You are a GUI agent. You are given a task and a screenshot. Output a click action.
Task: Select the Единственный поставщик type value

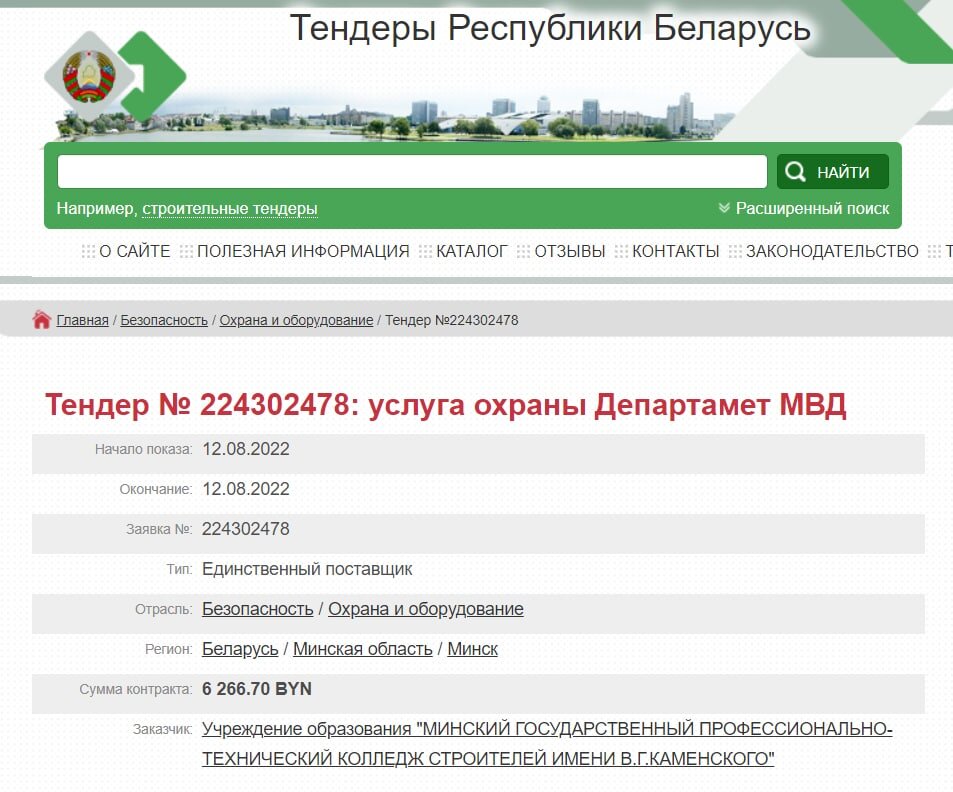307,569
